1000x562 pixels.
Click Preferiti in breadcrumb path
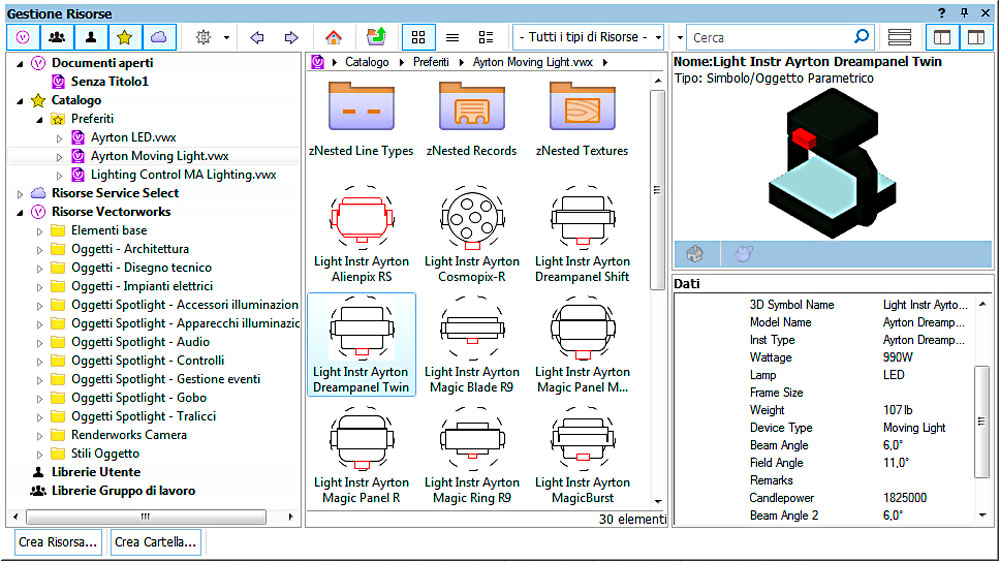pyautogui.click(x=430, y=62)
